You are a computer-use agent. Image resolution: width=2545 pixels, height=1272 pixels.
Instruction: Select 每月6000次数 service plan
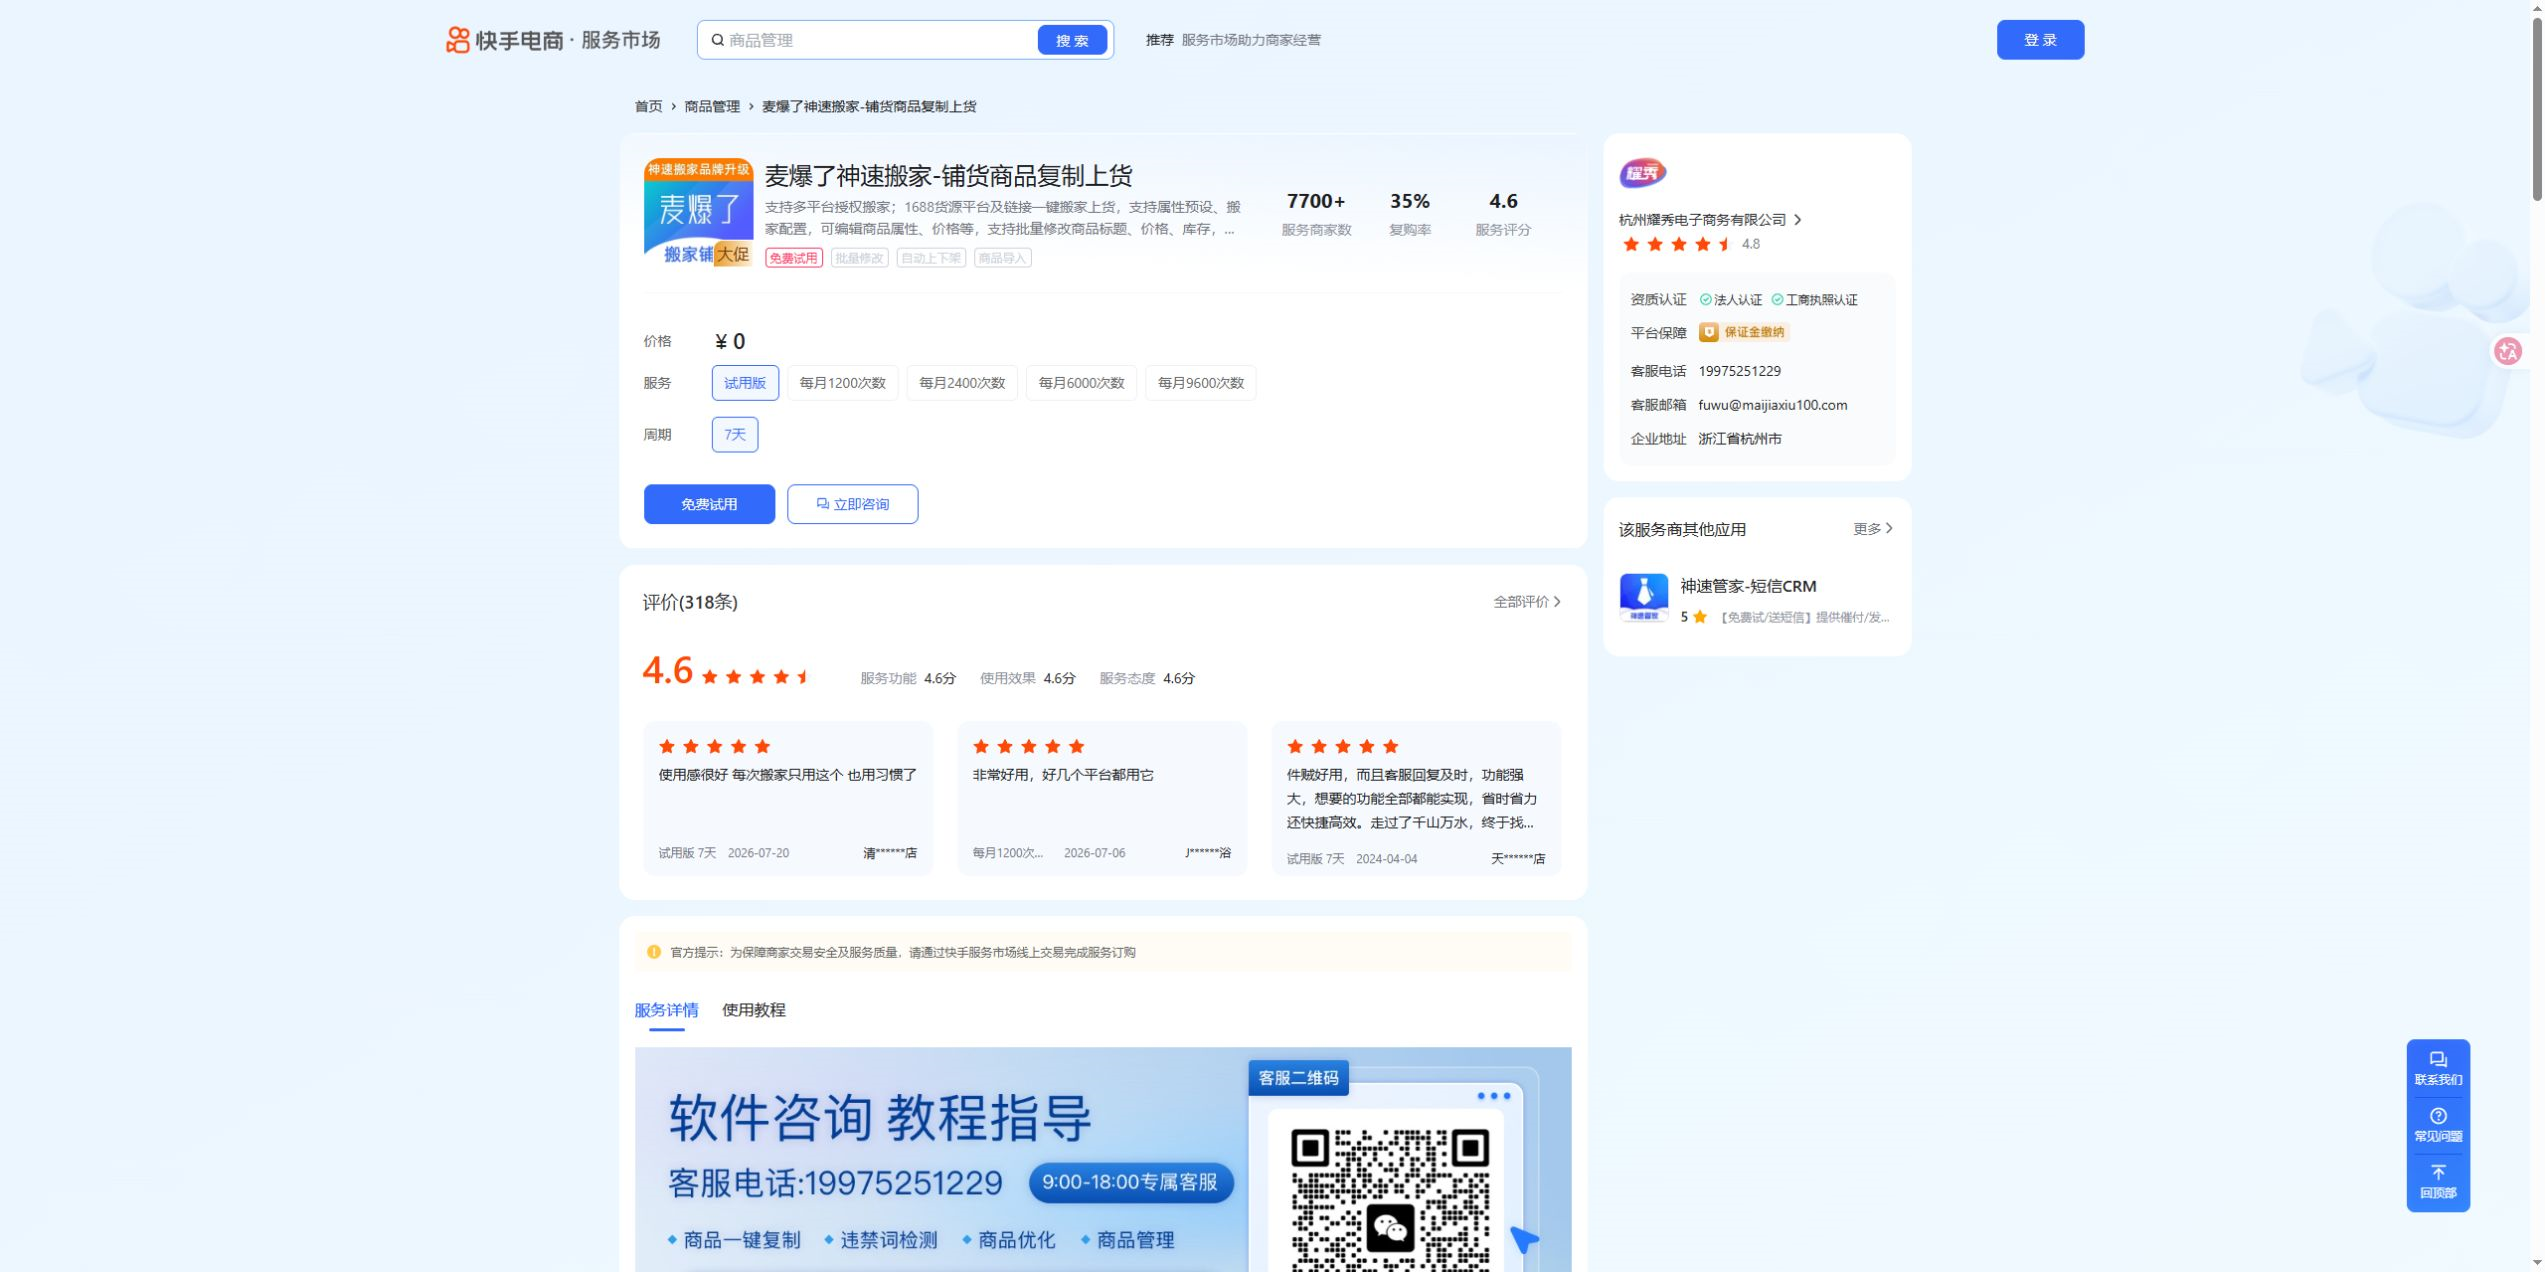[x=1080, y=383]
